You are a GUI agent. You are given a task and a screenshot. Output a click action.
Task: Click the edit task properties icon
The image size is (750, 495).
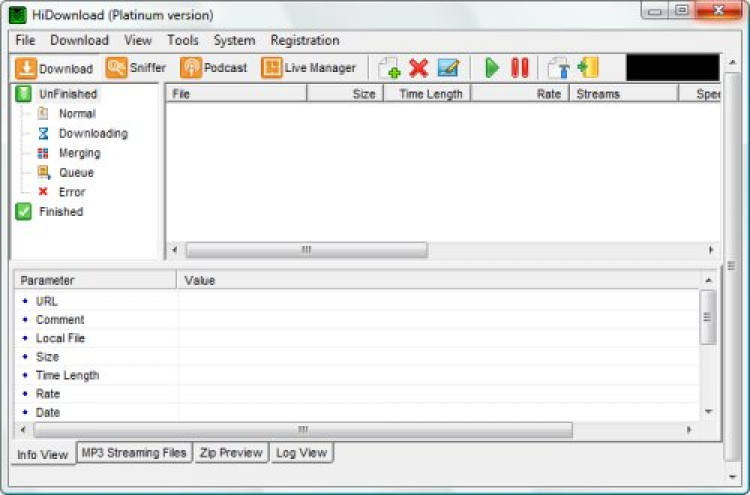pos(448,68)
